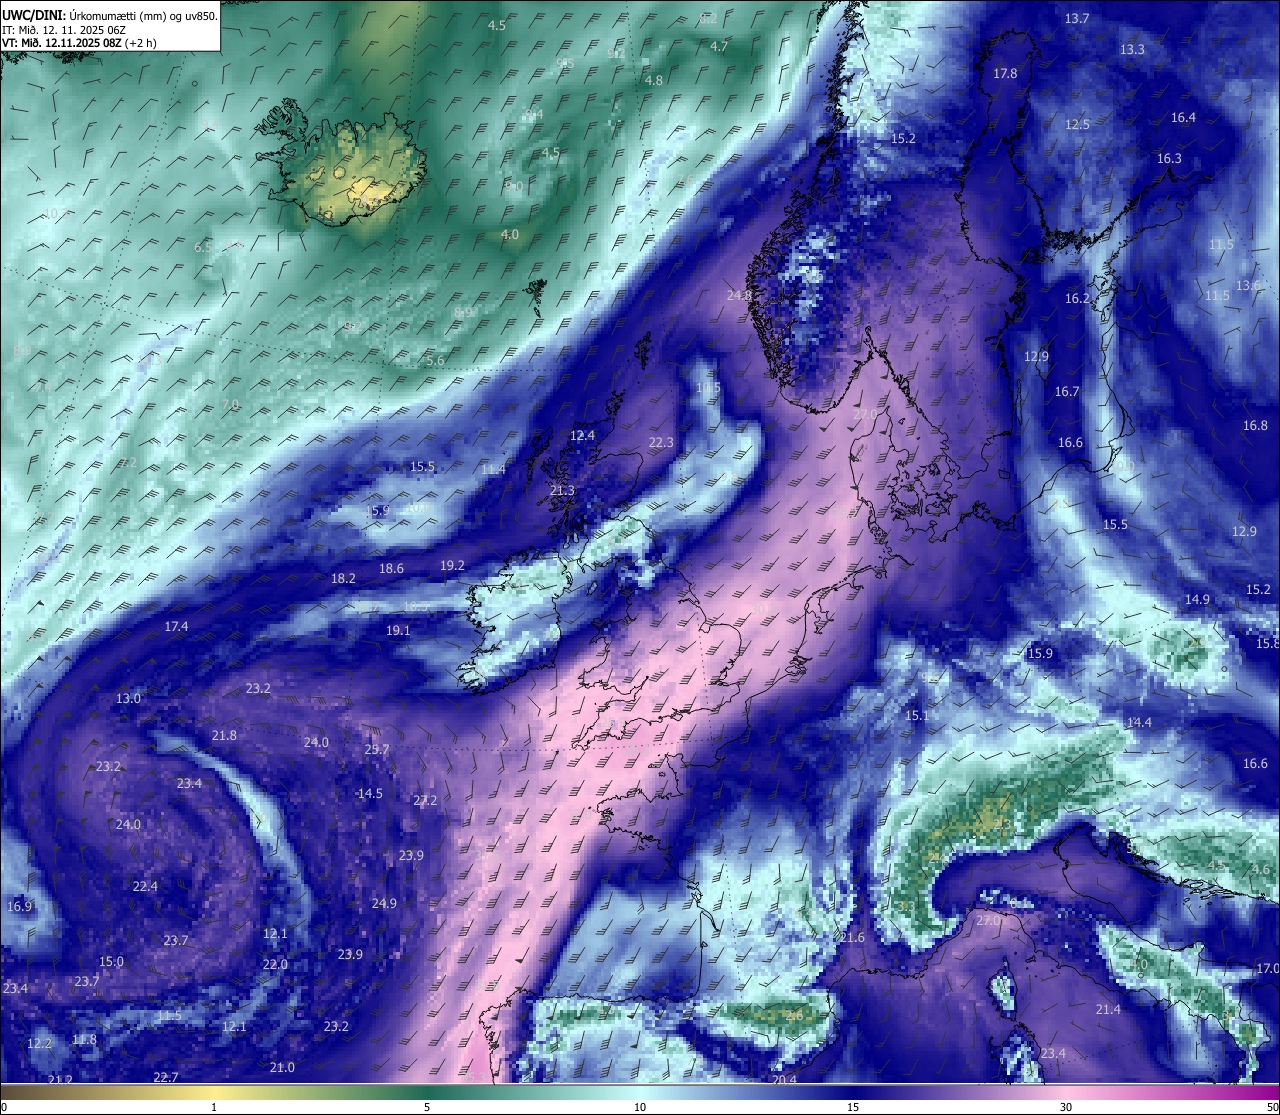Click the 21.4 value near Italy
This screenshot has width=1280, height=1115.
click(x=1108, y=1010)
